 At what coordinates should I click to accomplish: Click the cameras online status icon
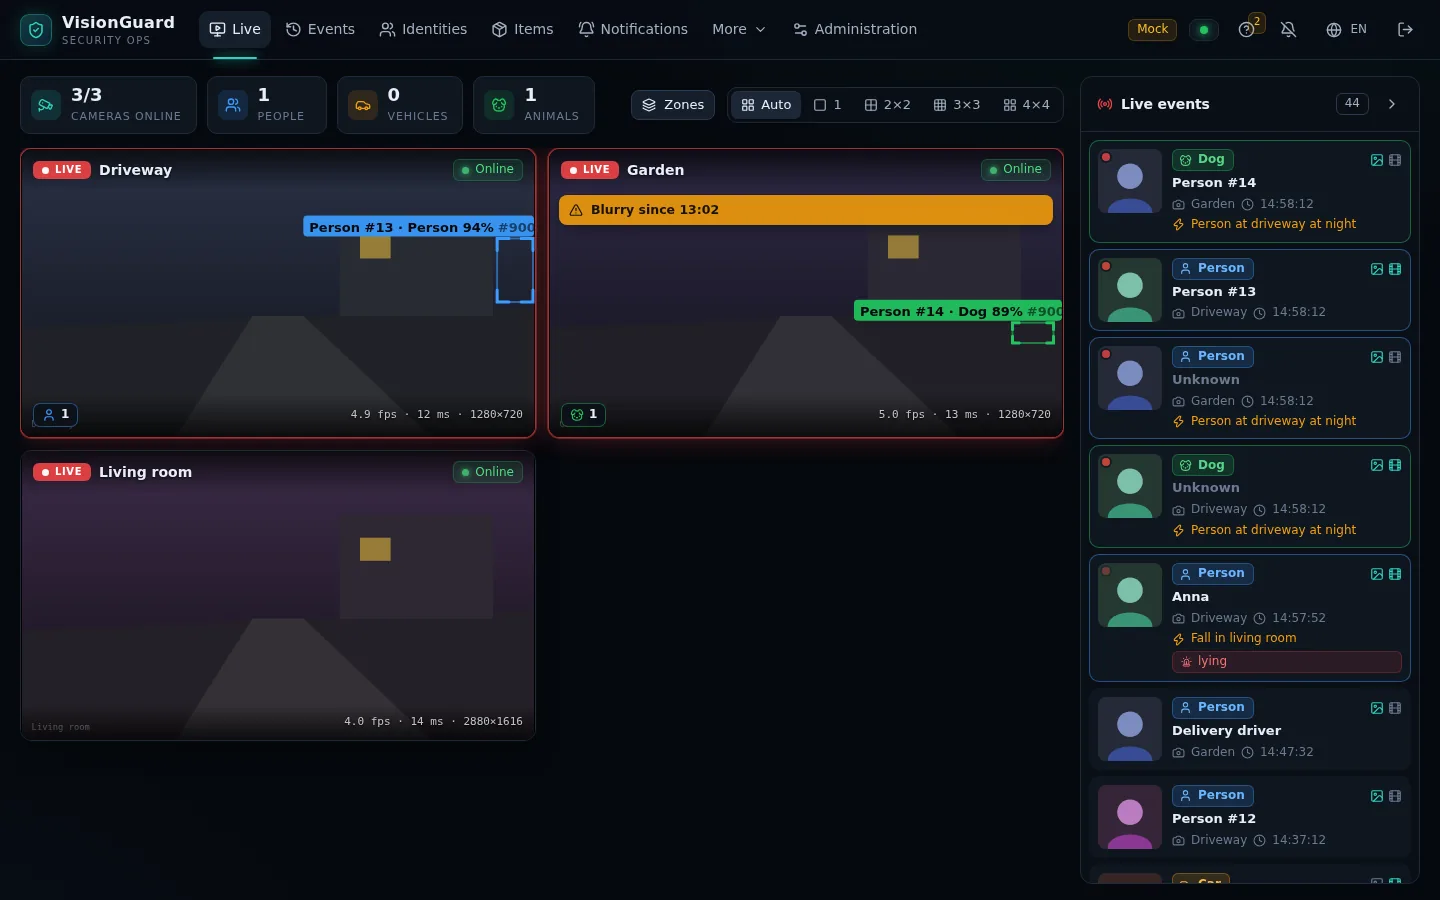click(x=46, y=105)
